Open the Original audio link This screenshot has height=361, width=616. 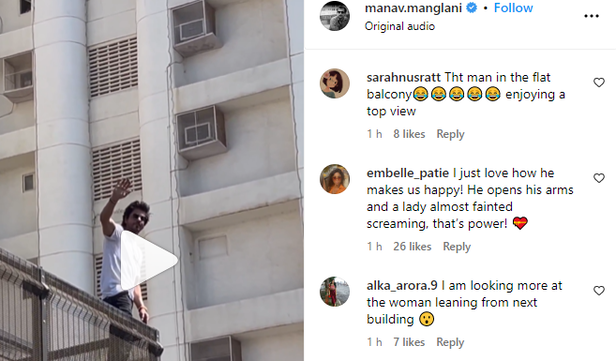point(400,26)
